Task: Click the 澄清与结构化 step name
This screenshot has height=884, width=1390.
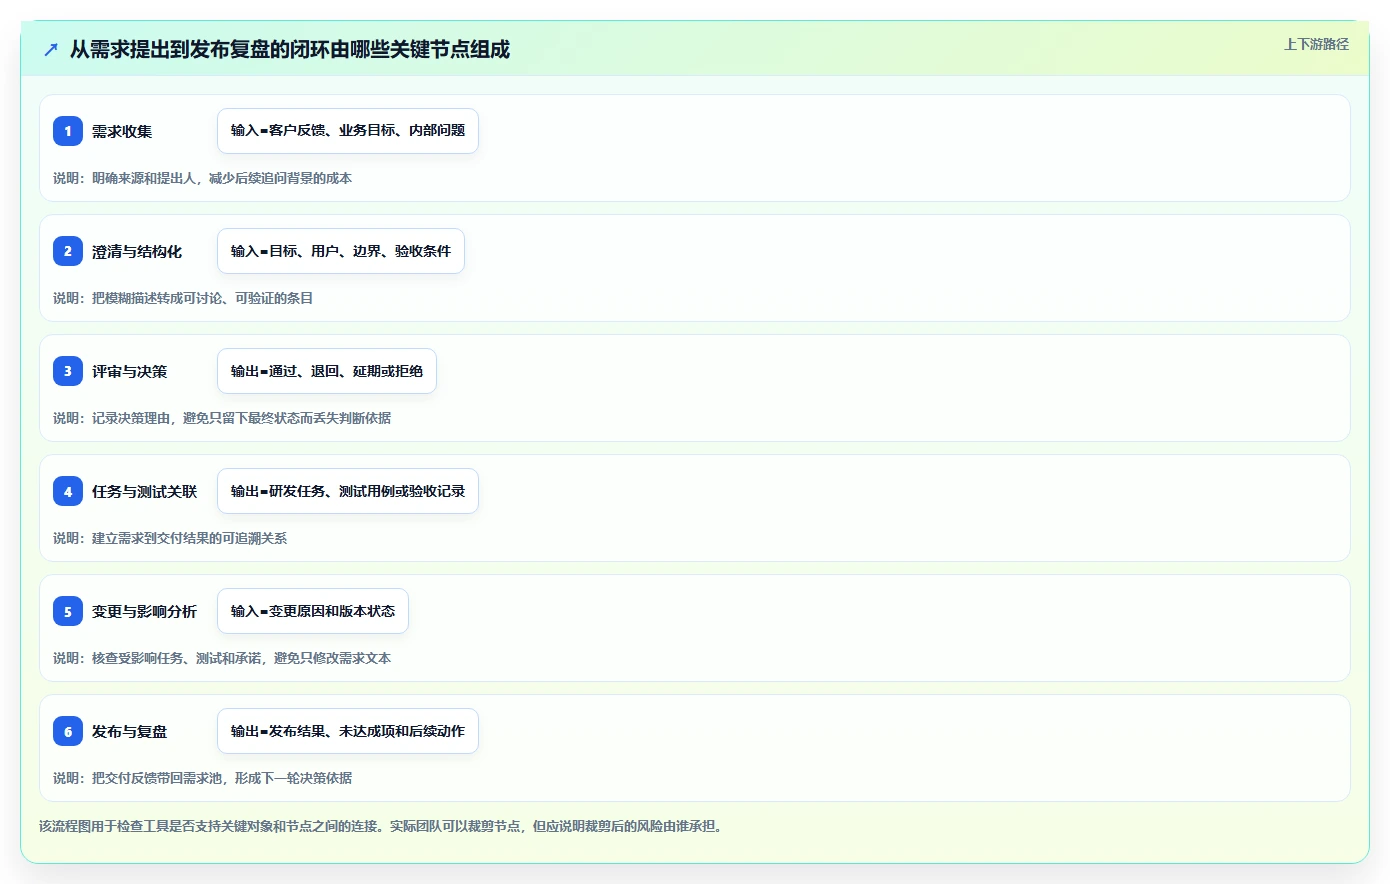Action: pos(137,251)
